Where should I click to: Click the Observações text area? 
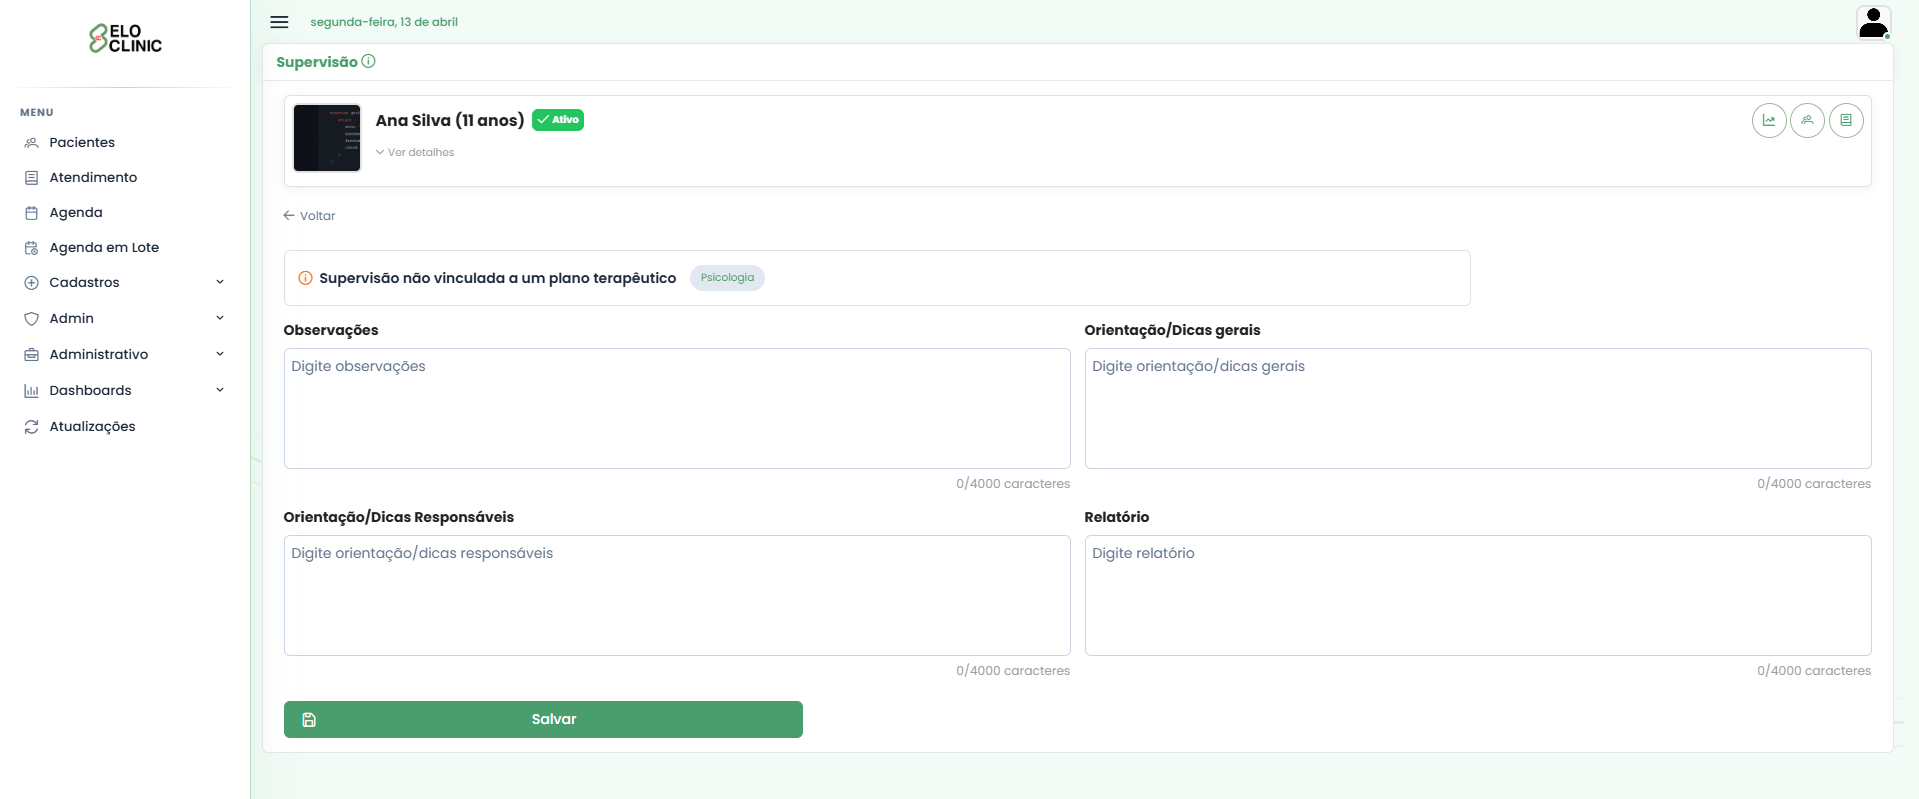click(676, 408)
